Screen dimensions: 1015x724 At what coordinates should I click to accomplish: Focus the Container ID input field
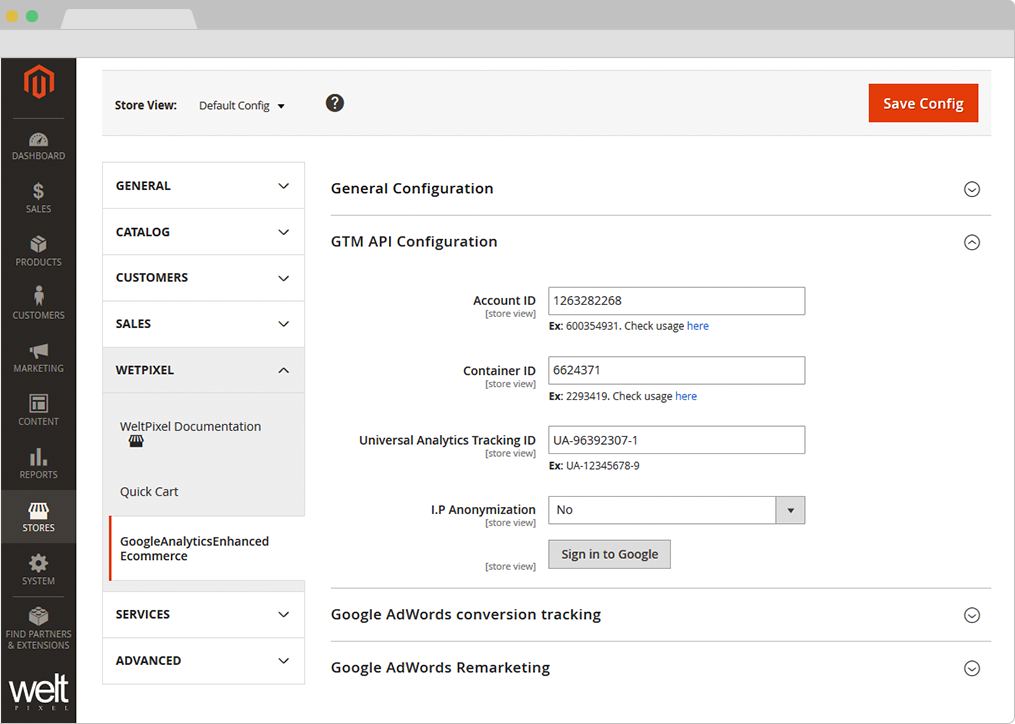[676, 370]
